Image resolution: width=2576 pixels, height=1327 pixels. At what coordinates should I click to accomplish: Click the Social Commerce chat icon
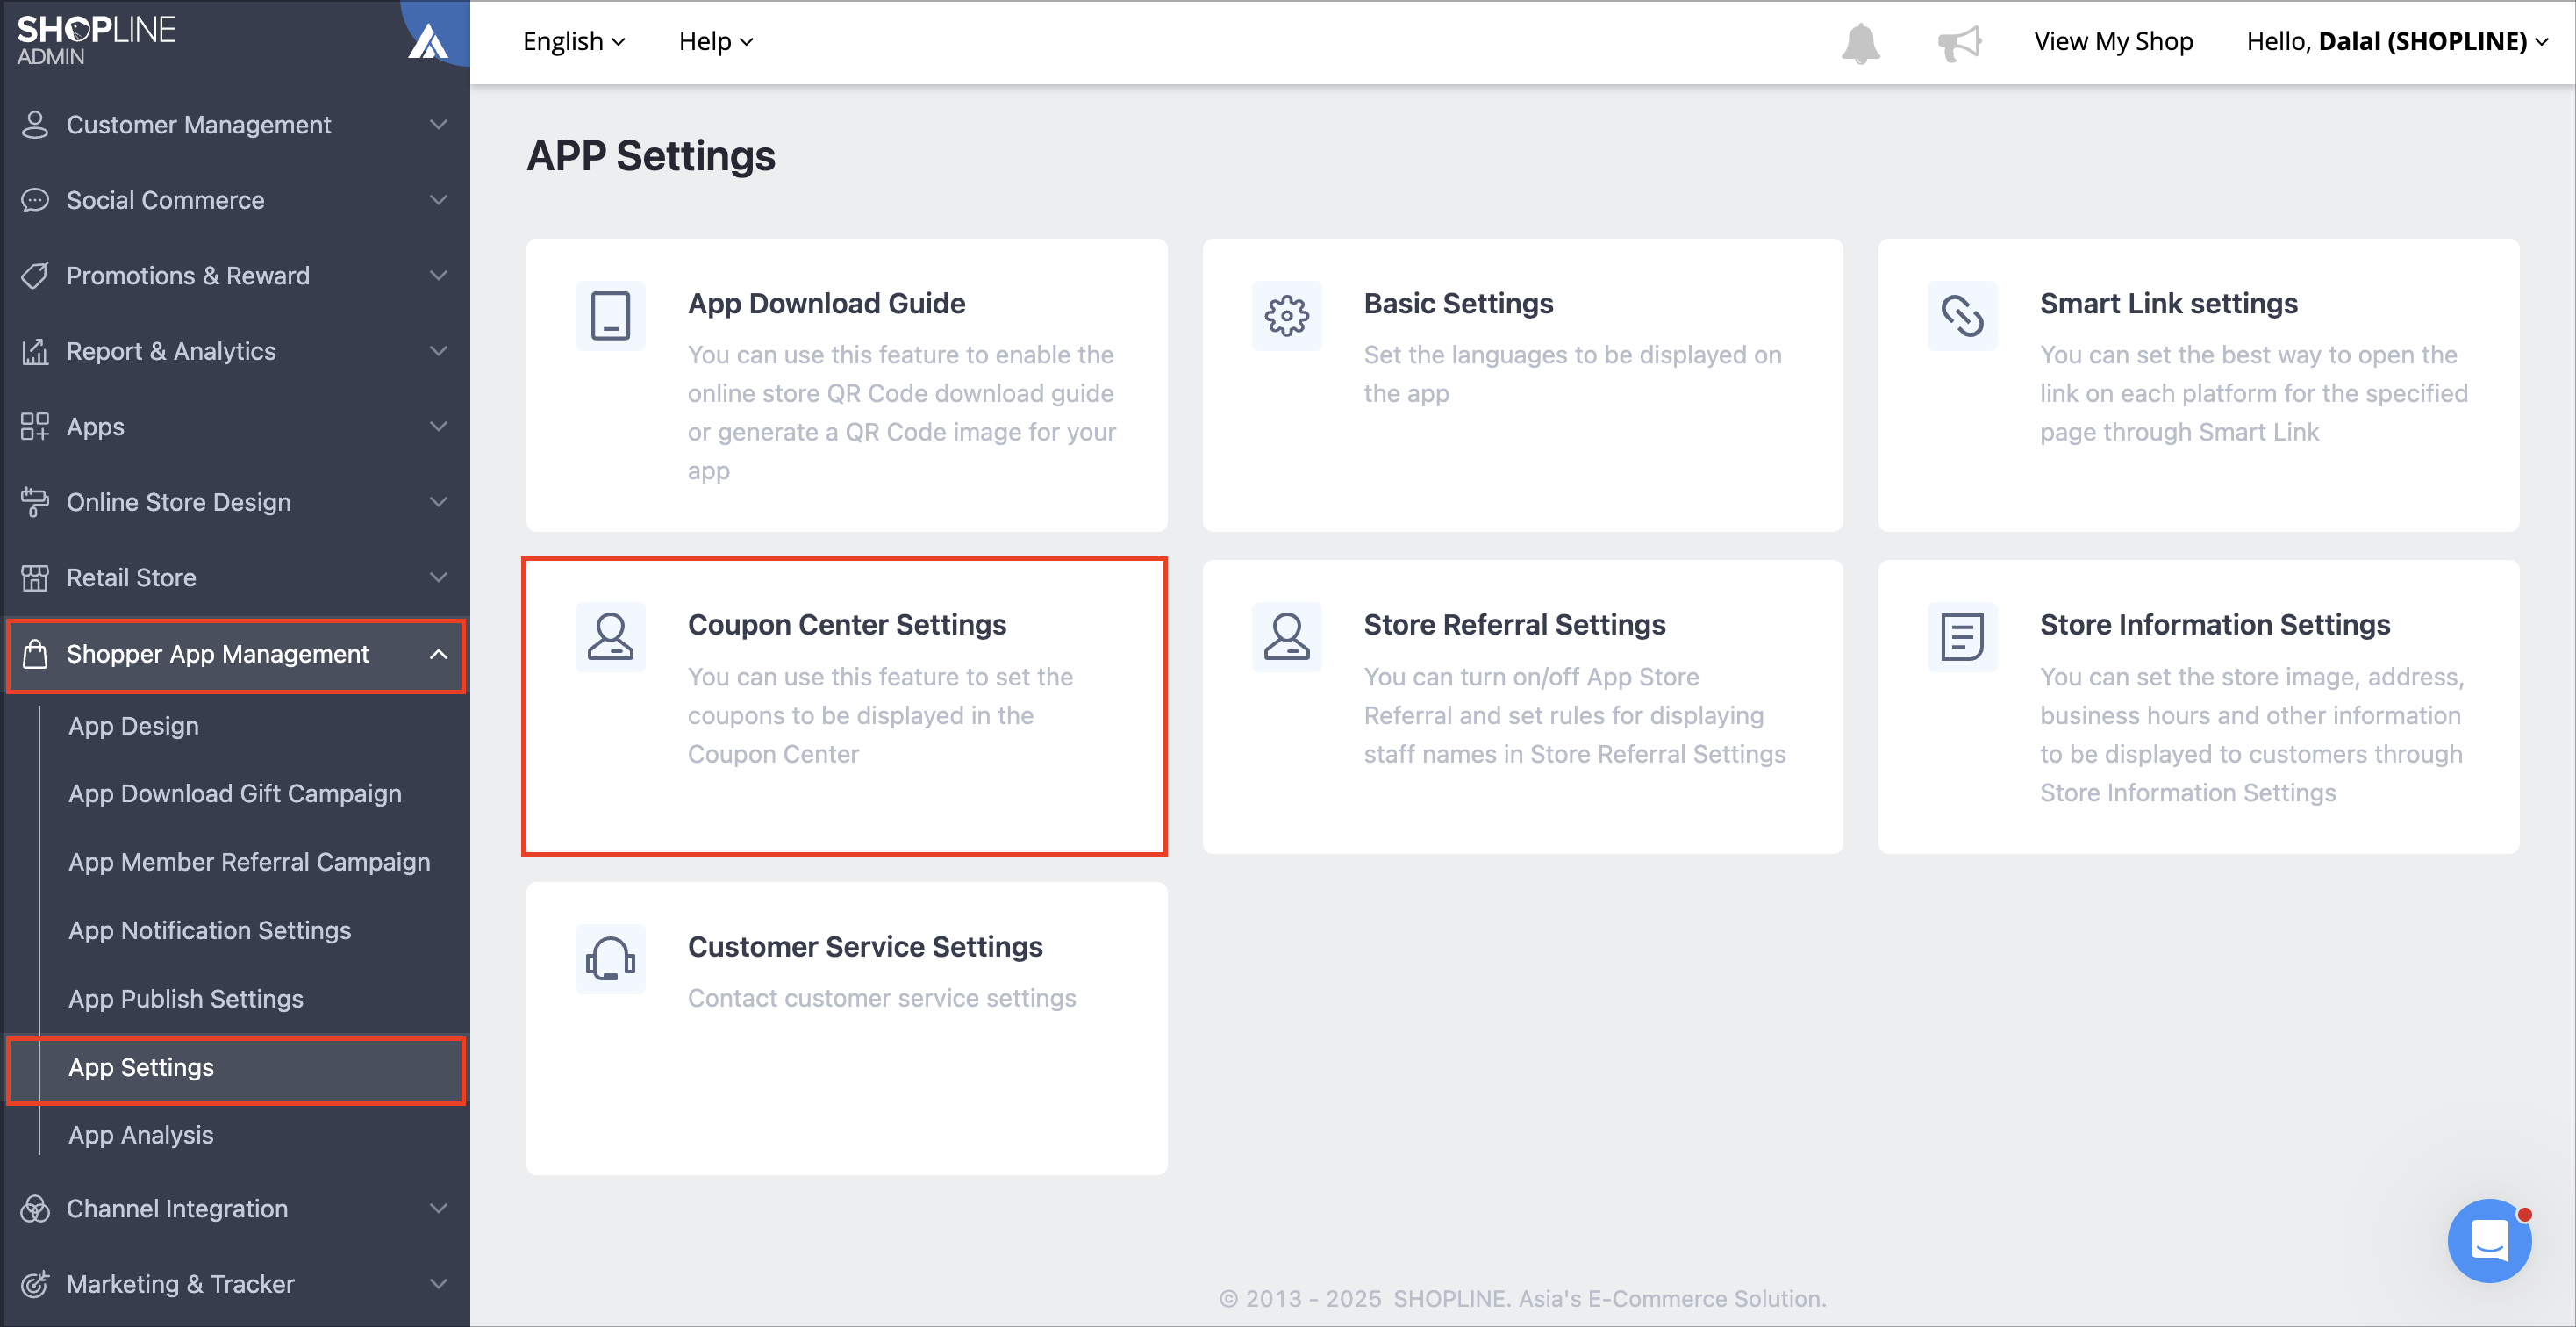click(35, 200)
